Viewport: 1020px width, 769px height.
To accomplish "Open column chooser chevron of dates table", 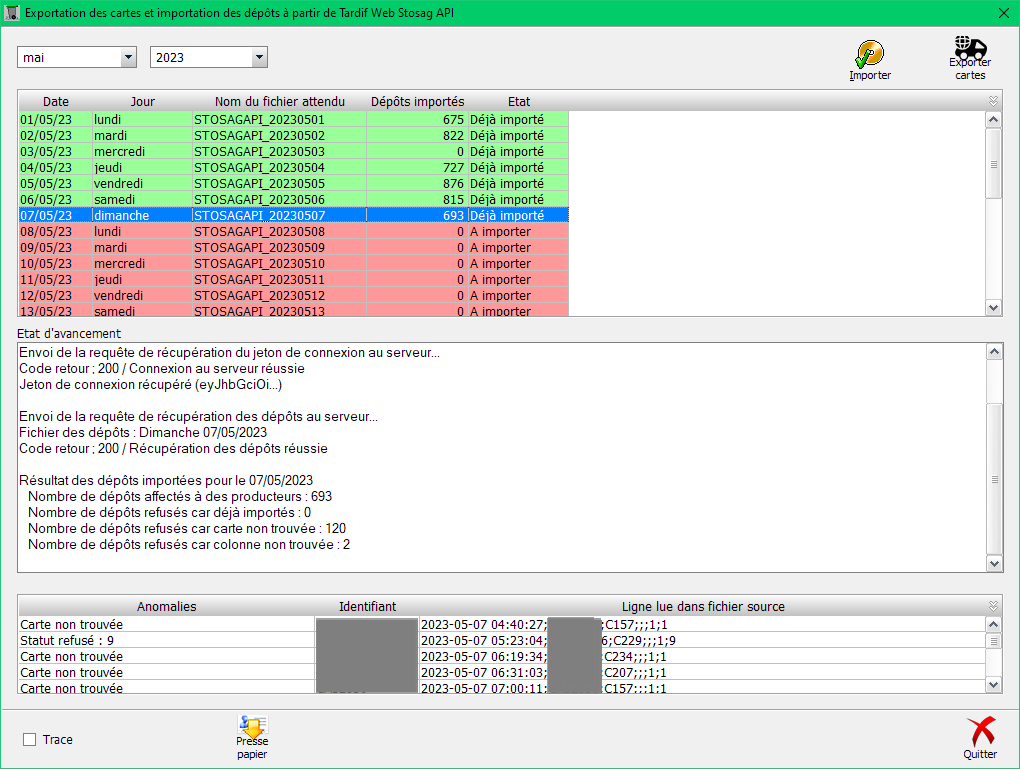I will coord(993,101).
